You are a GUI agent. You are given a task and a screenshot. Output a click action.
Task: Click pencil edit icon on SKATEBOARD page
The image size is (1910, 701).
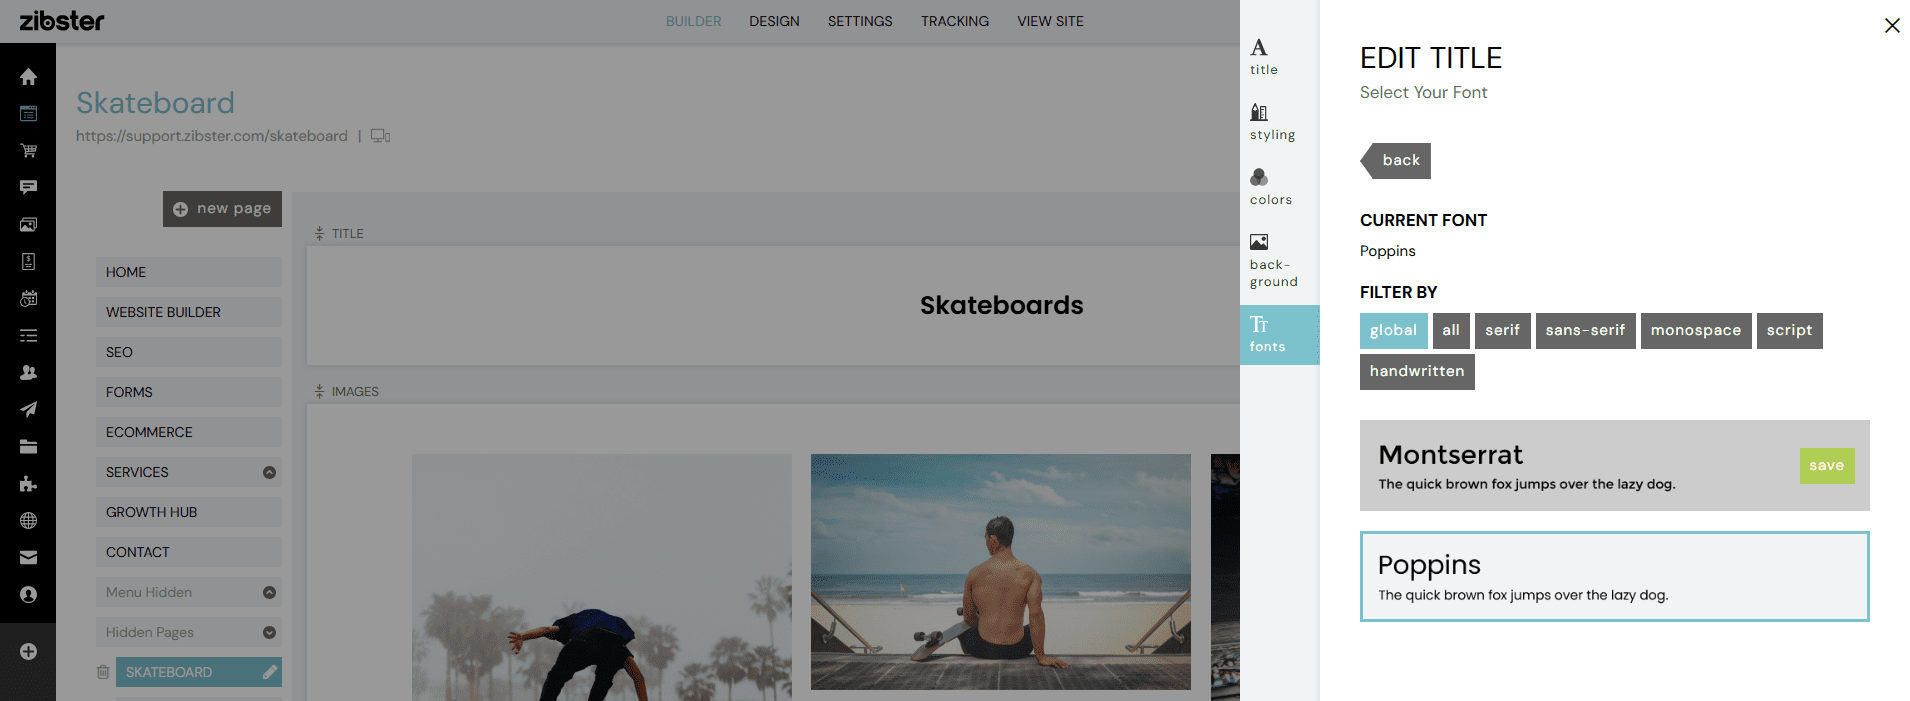pyautogui.click(x=269, y=672)
